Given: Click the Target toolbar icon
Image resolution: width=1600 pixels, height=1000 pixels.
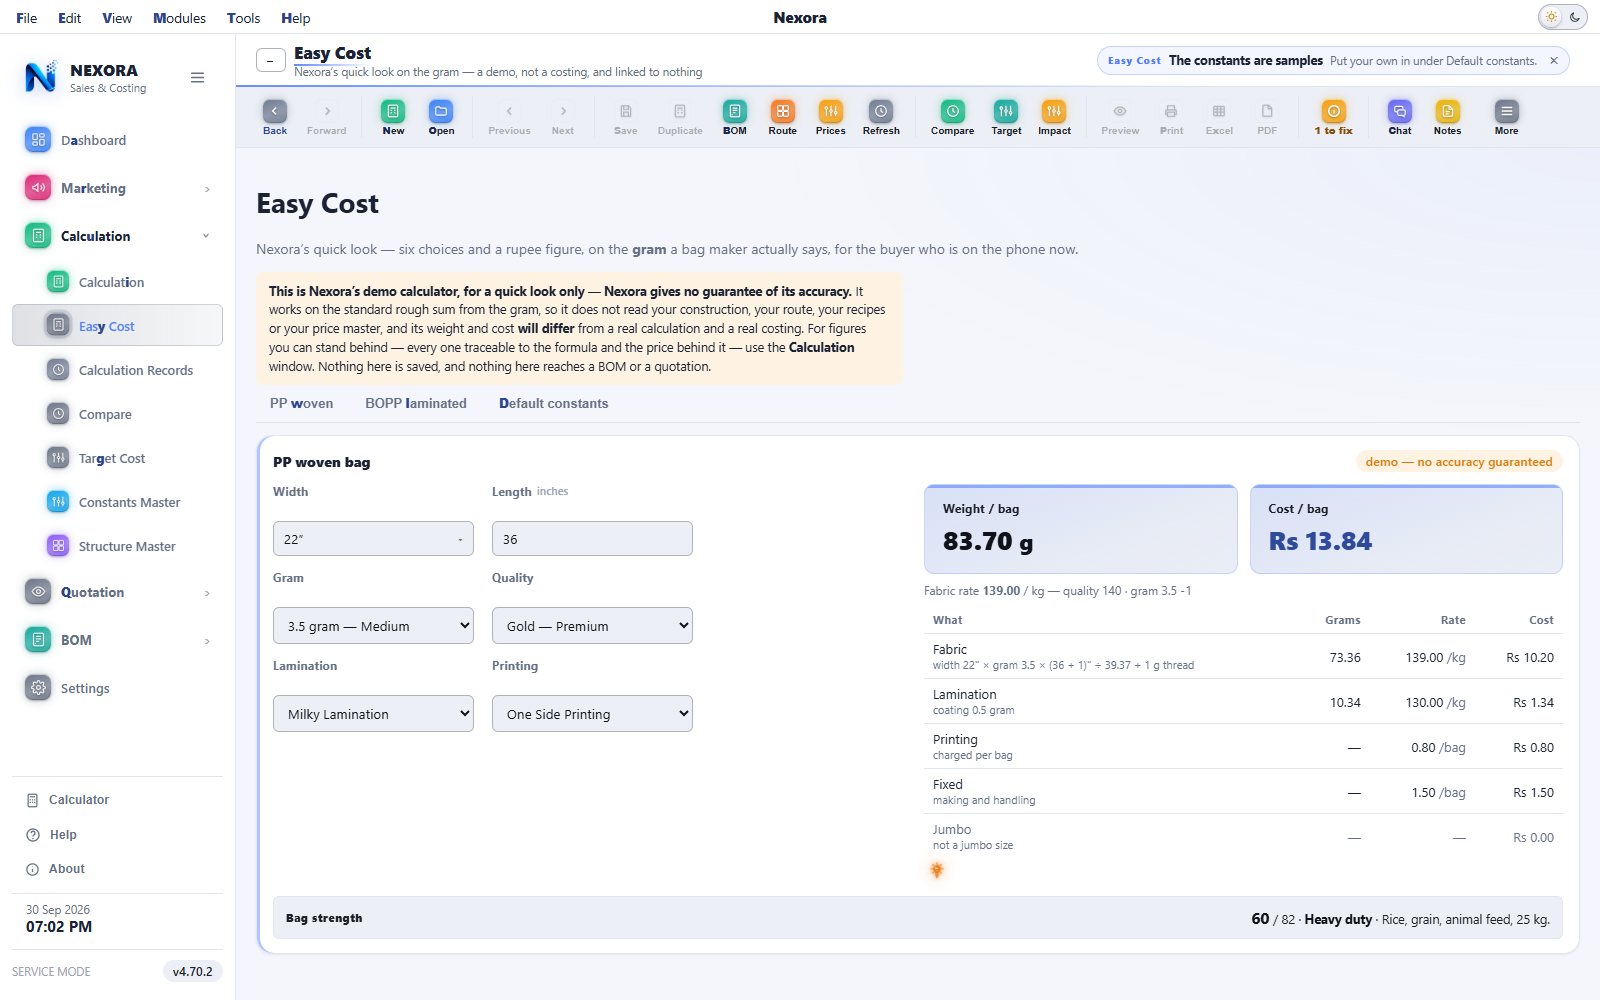Looking at the screenshot, I should (x=1006, y=117).
